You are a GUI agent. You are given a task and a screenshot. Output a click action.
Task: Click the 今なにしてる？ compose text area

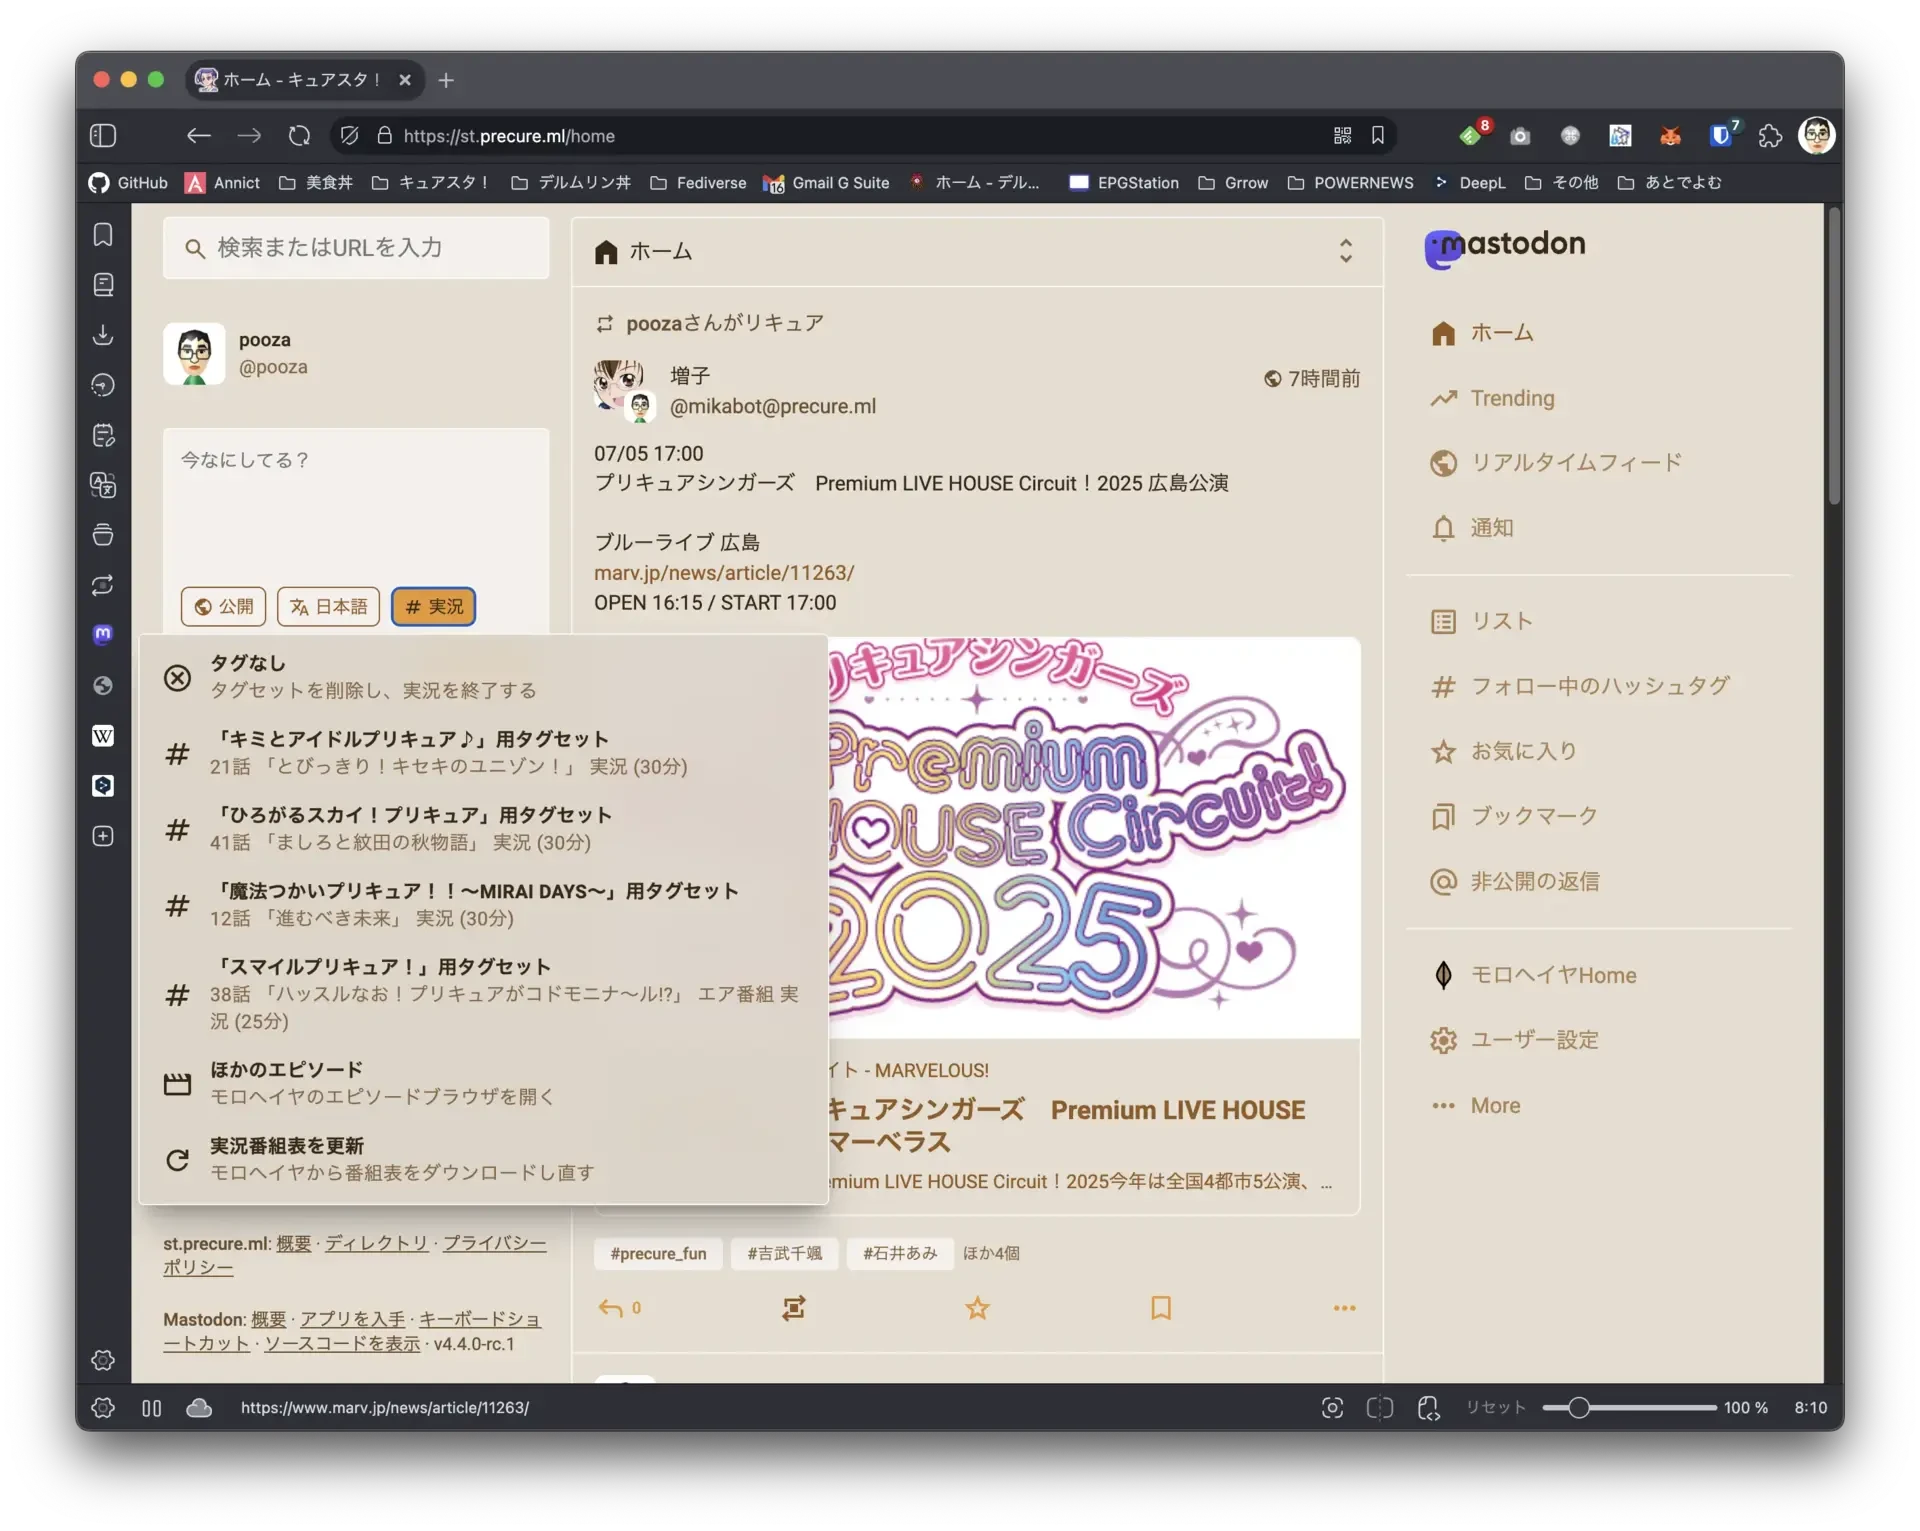pyautogui.click(x=356, y=505)
